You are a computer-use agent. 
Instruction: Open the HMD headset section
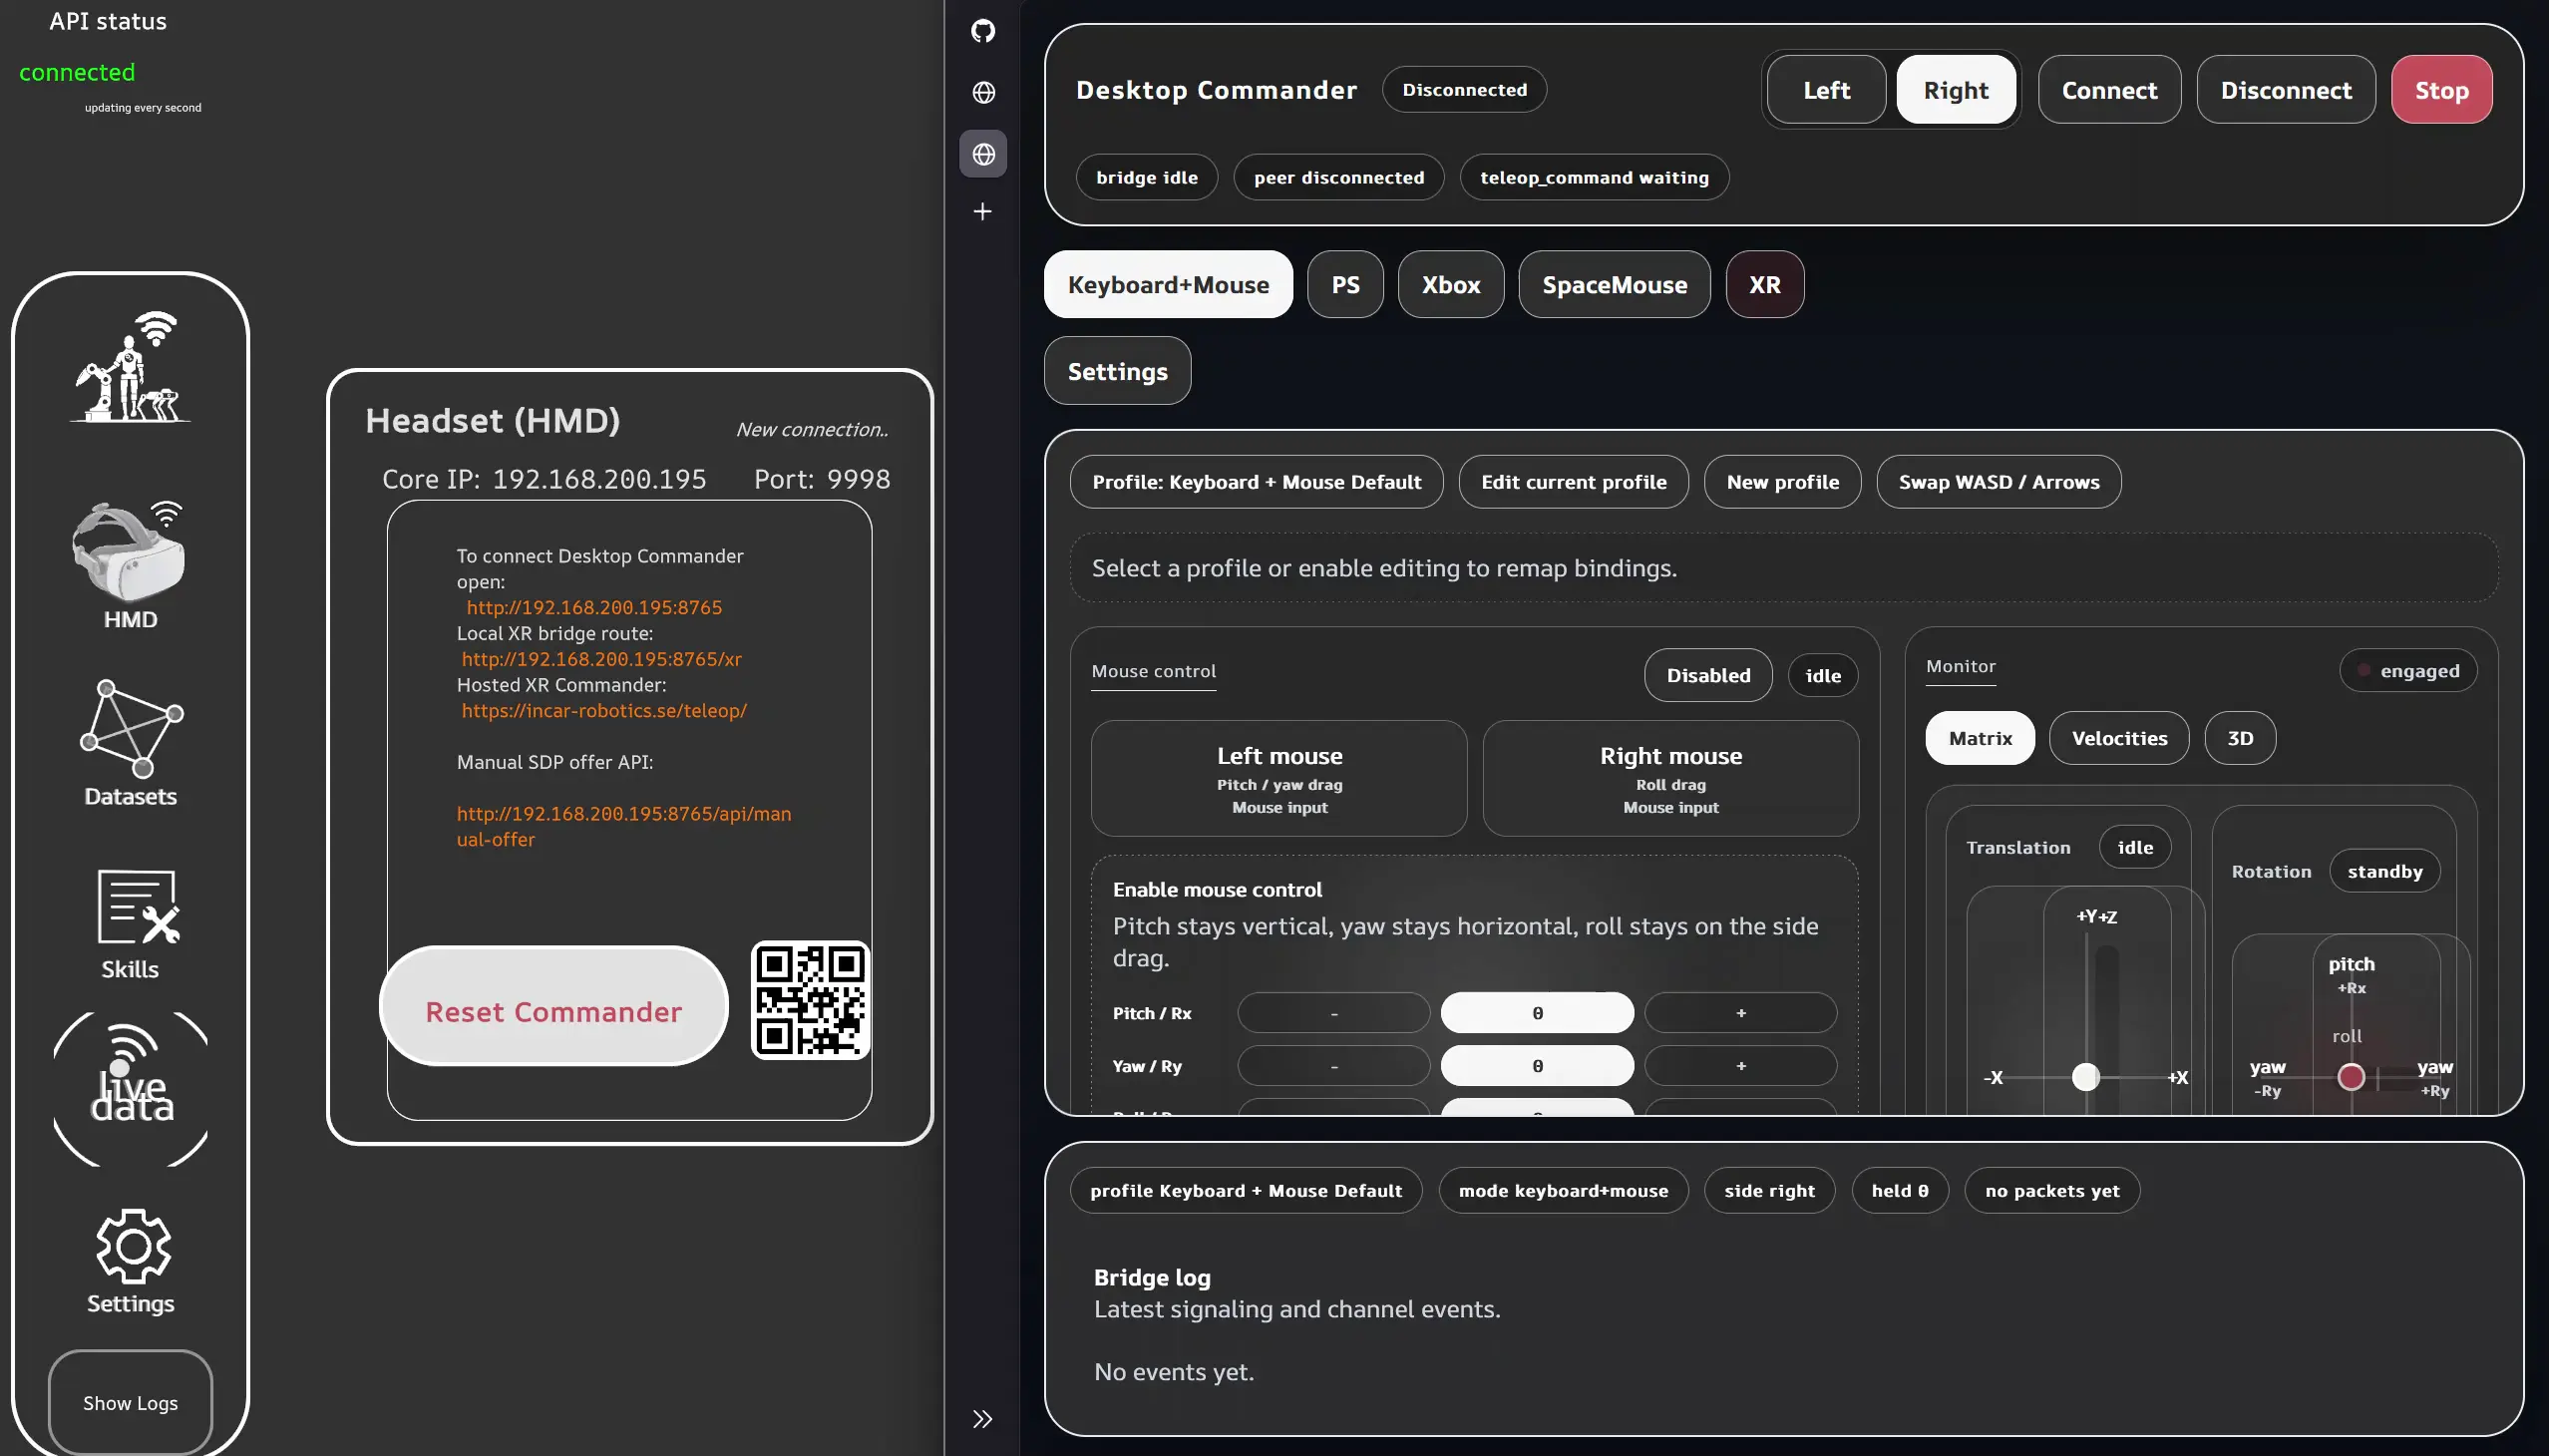coord(130,565)
